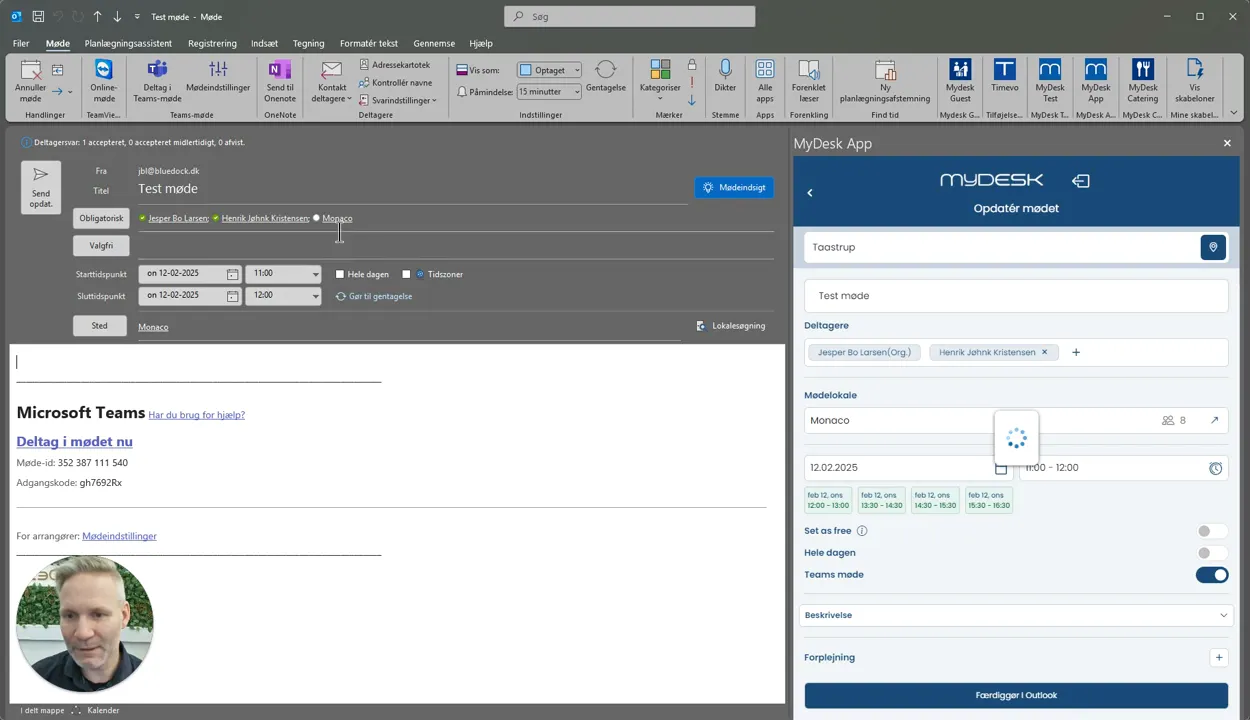Screen dimensions: 1250x720
Task: Click the Taastrup location pin icon
Action: [1213, 247]
